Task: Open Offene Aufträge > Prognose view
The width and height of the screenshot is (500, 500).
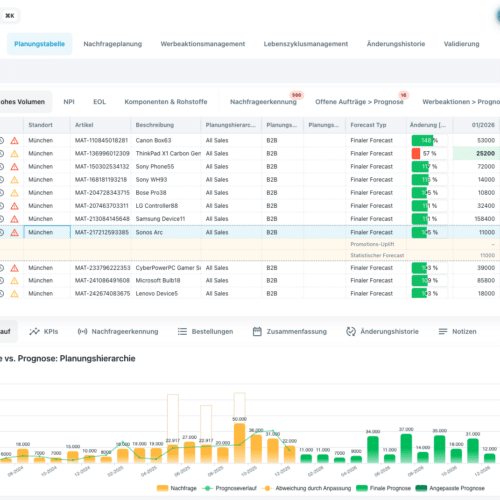Action: pos(359,102)
